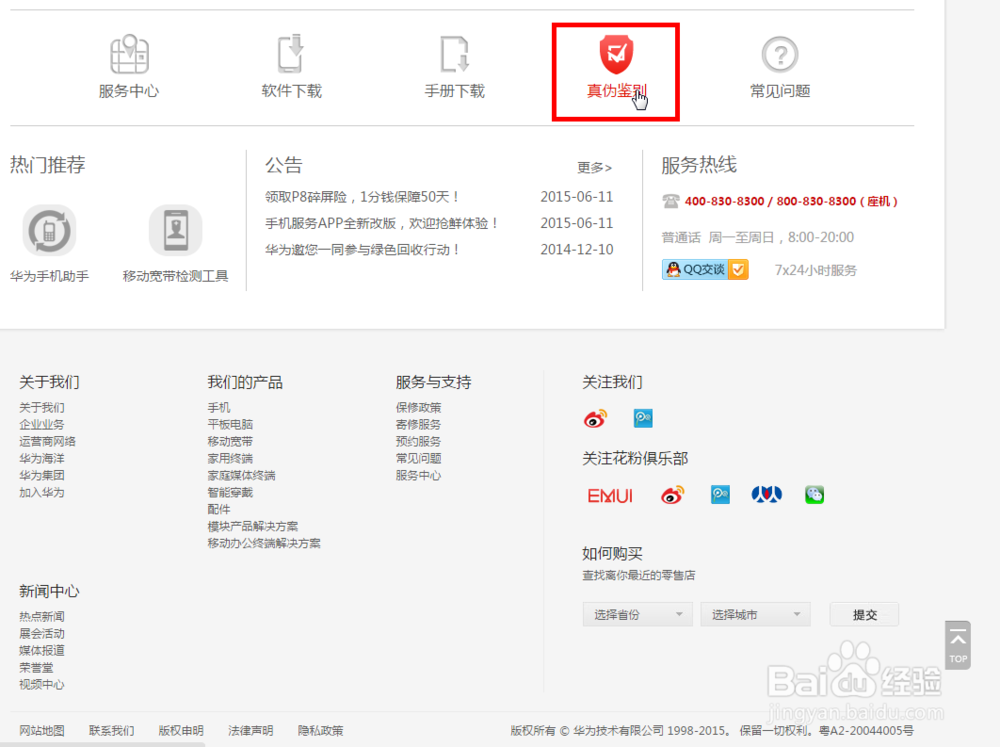Click the Tencent Weibo icon under 关注花粉俱乐部
The height and width of the screenshot is (747, 1000).
721,494
